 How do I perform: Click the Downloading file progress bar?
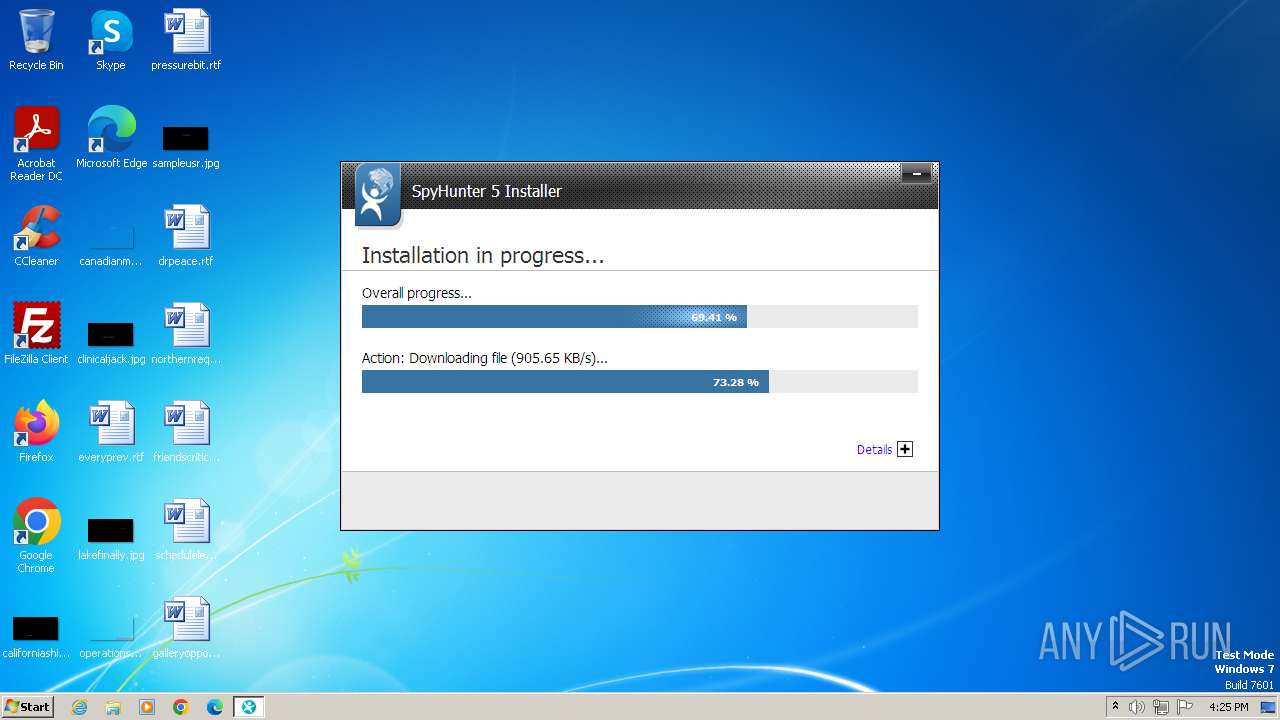coord(640,382)
